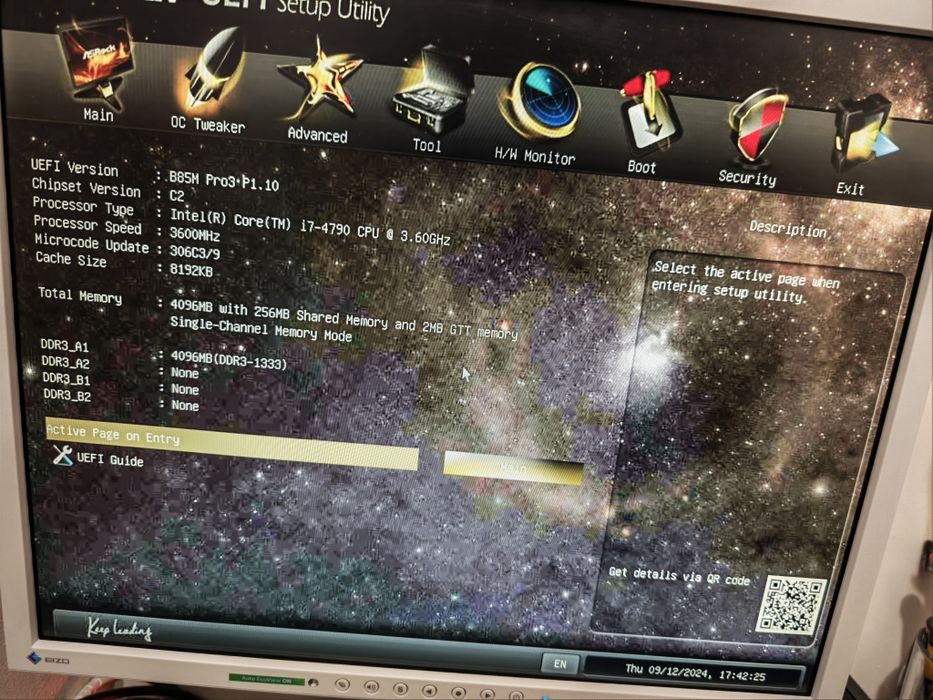Click DDR3_A1 value 4096MB(DDR3-1333)
This screenshot has width=933, height=700.
pyautogui.click(x=228, y=360)
